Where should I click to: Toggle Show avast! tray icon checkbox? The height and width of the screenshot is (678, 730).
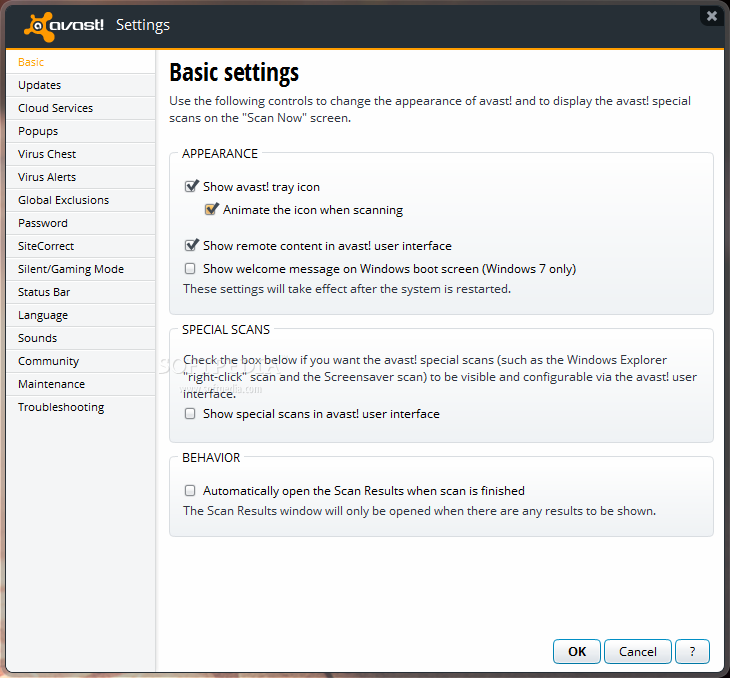point(191,187)
